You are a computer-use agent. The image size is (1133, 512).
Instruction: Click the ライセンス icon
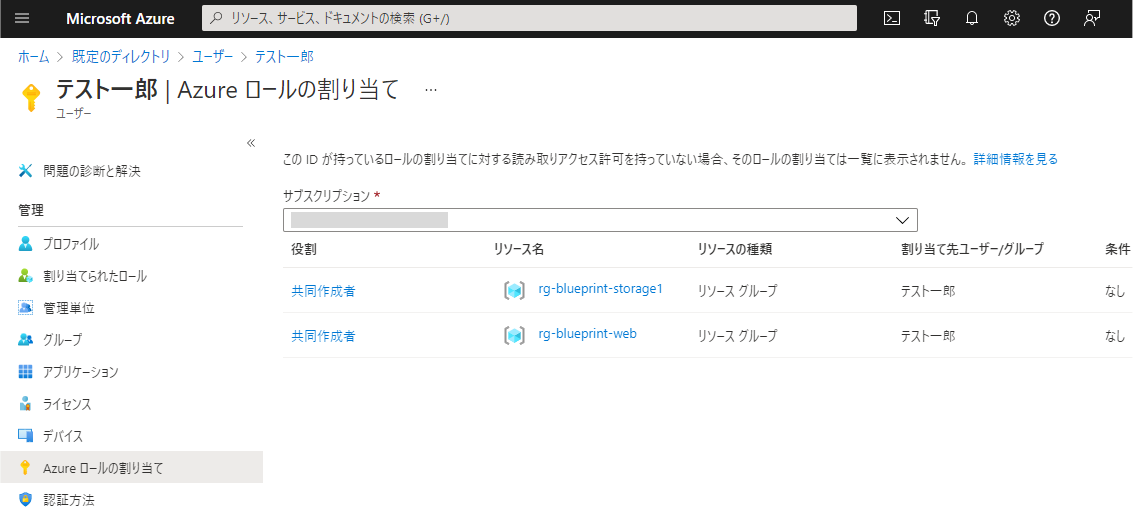click(x=26, y=404)
